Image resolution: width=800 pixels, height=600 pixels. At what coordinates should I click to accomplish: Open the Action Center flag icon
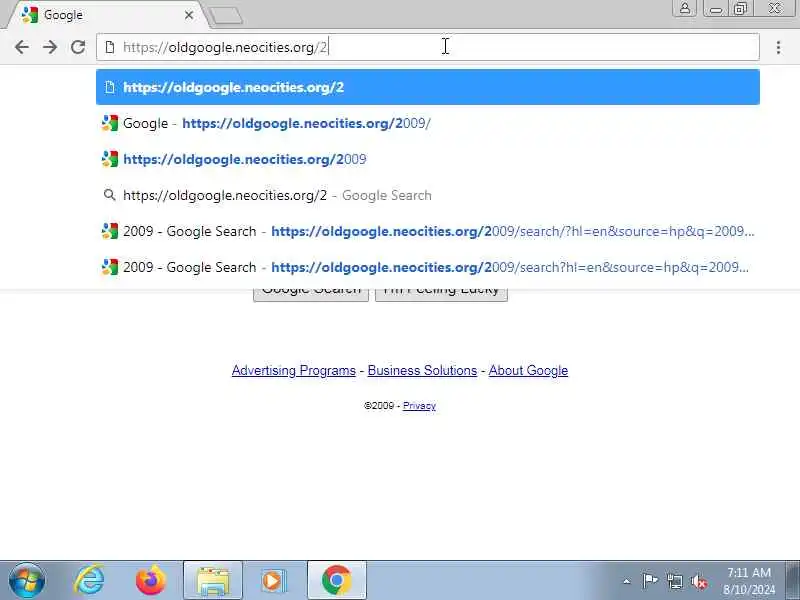coord(649,581)
